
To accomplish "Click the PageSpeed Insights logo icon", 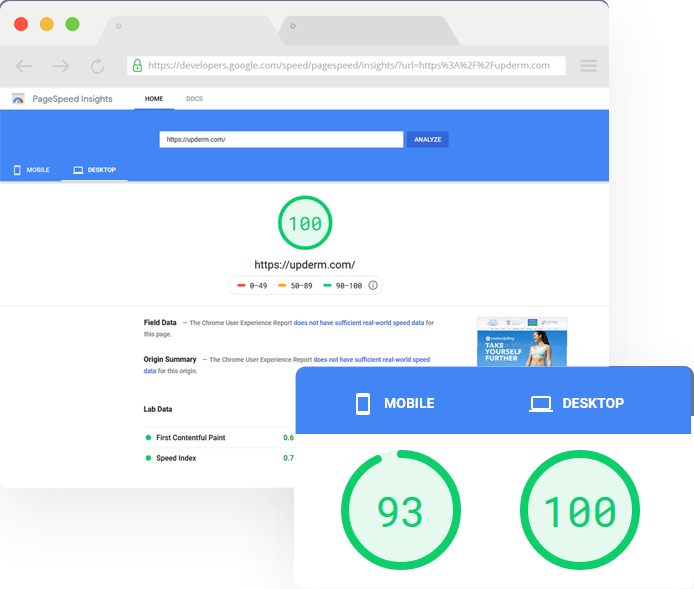I will point(18,99).
